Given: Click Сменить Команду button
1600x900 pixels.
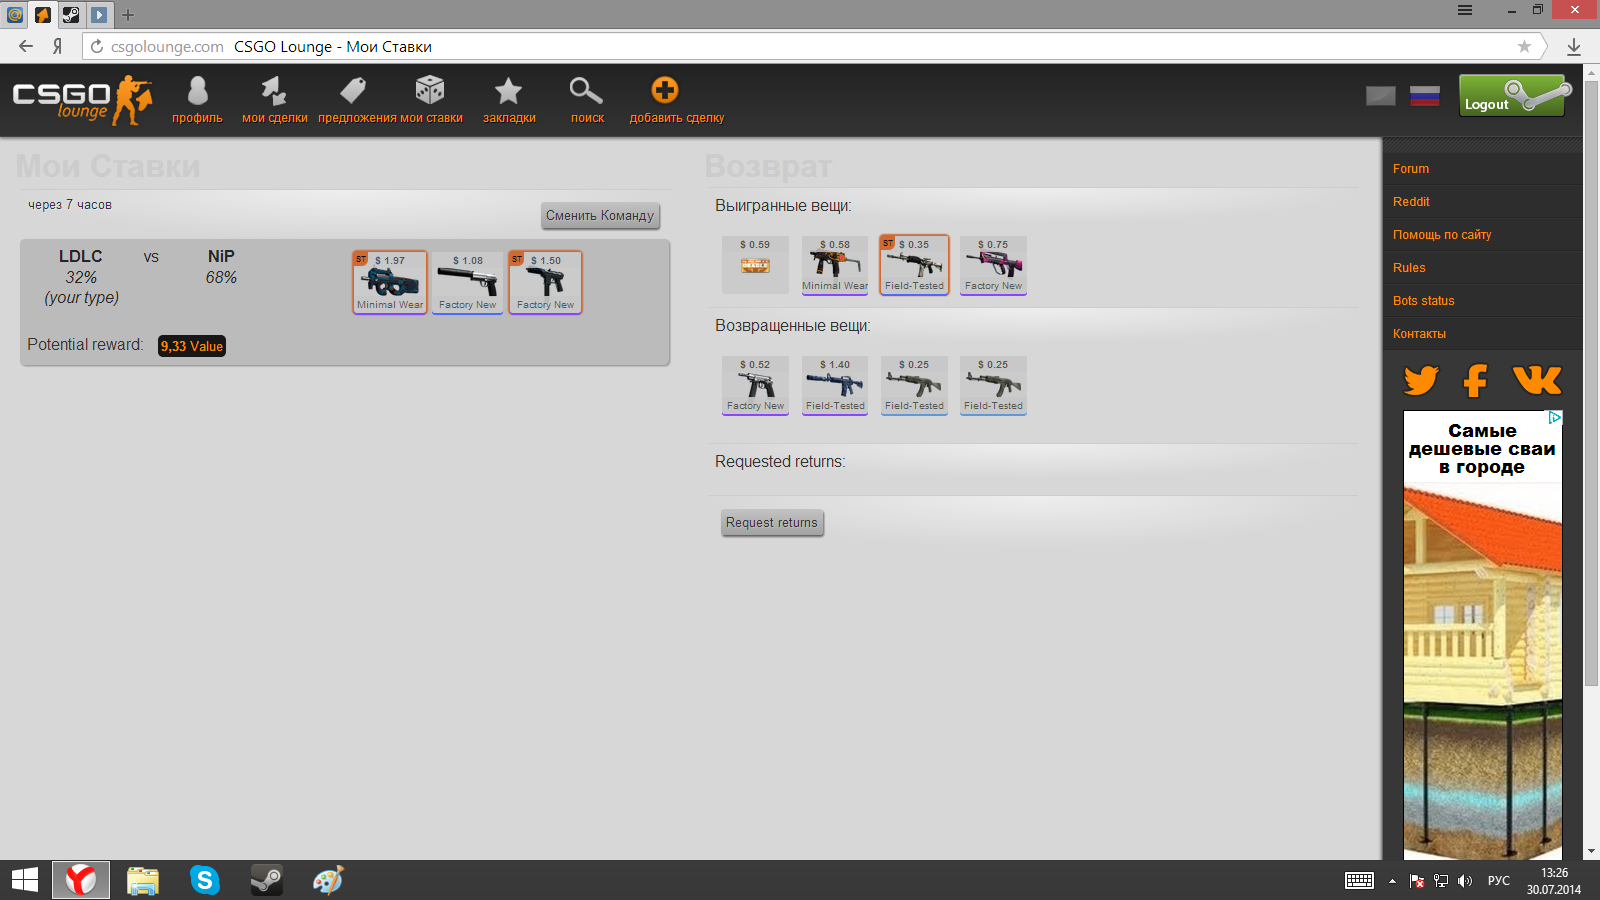Looking at the screenshot, I should click(x=600, y=215).
